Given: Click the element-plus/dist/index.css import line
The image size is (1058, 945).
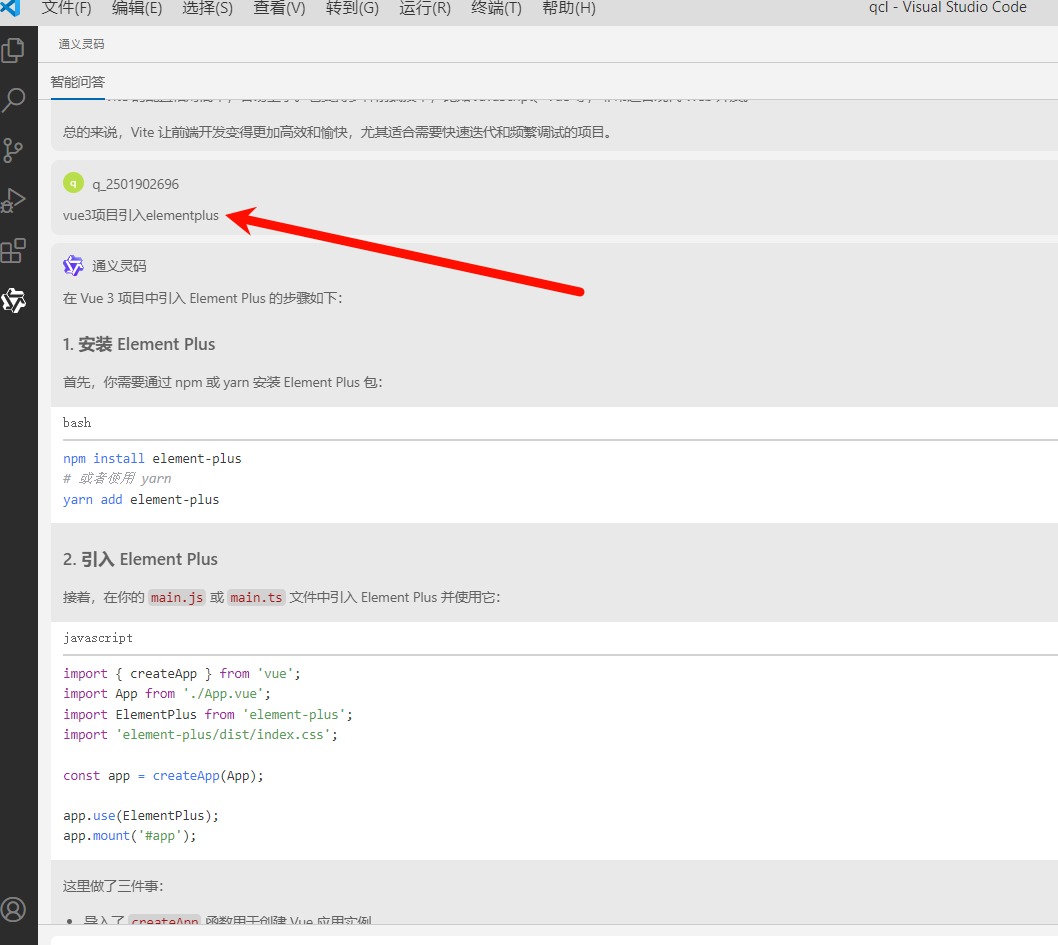Looking at the screenshot, I should (200, 735).
